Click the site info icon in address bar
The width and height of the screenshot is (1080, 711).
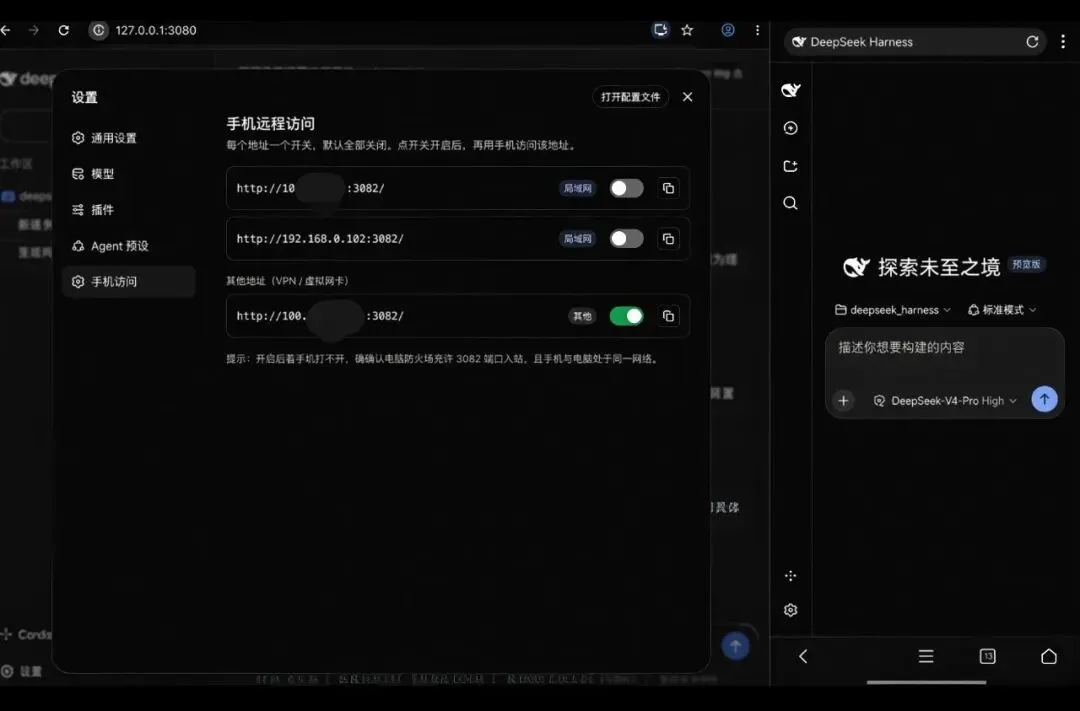click(98, 30)
